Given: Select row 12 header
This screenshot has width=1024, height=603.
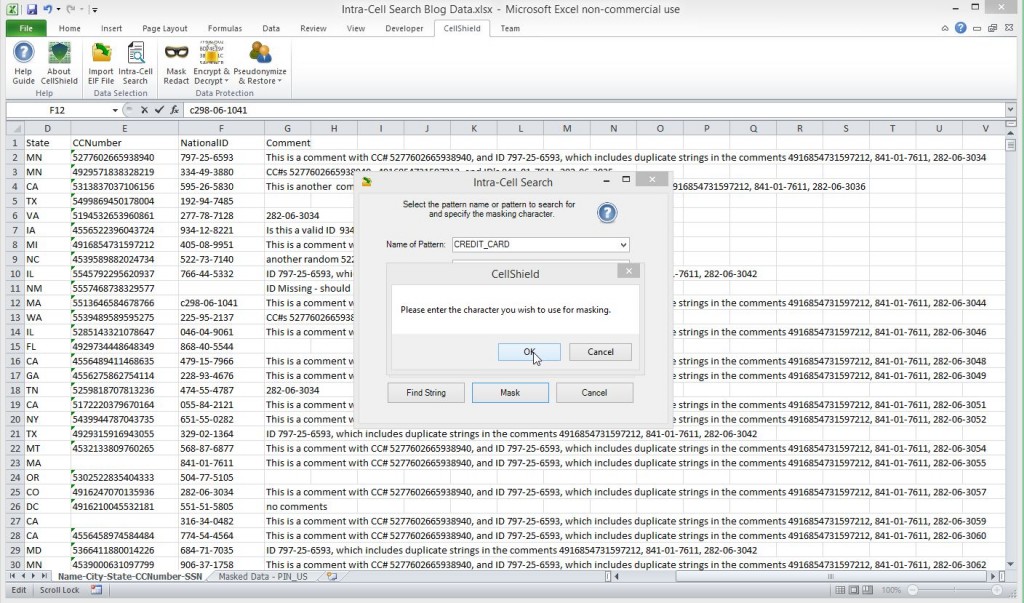Looking at the screenshot, I should click(x=15, y=303).
